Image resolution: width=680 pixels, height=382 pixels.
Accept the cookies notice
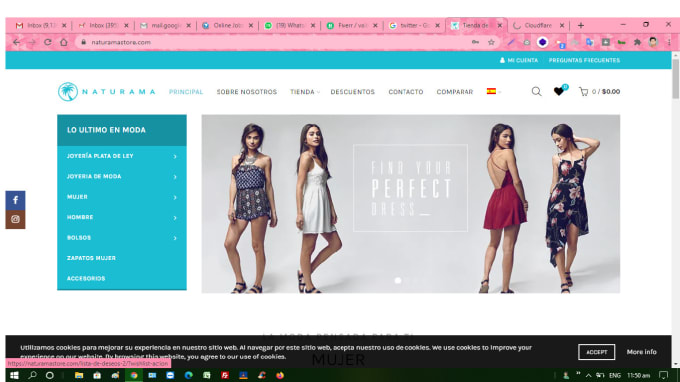point(596,352)
